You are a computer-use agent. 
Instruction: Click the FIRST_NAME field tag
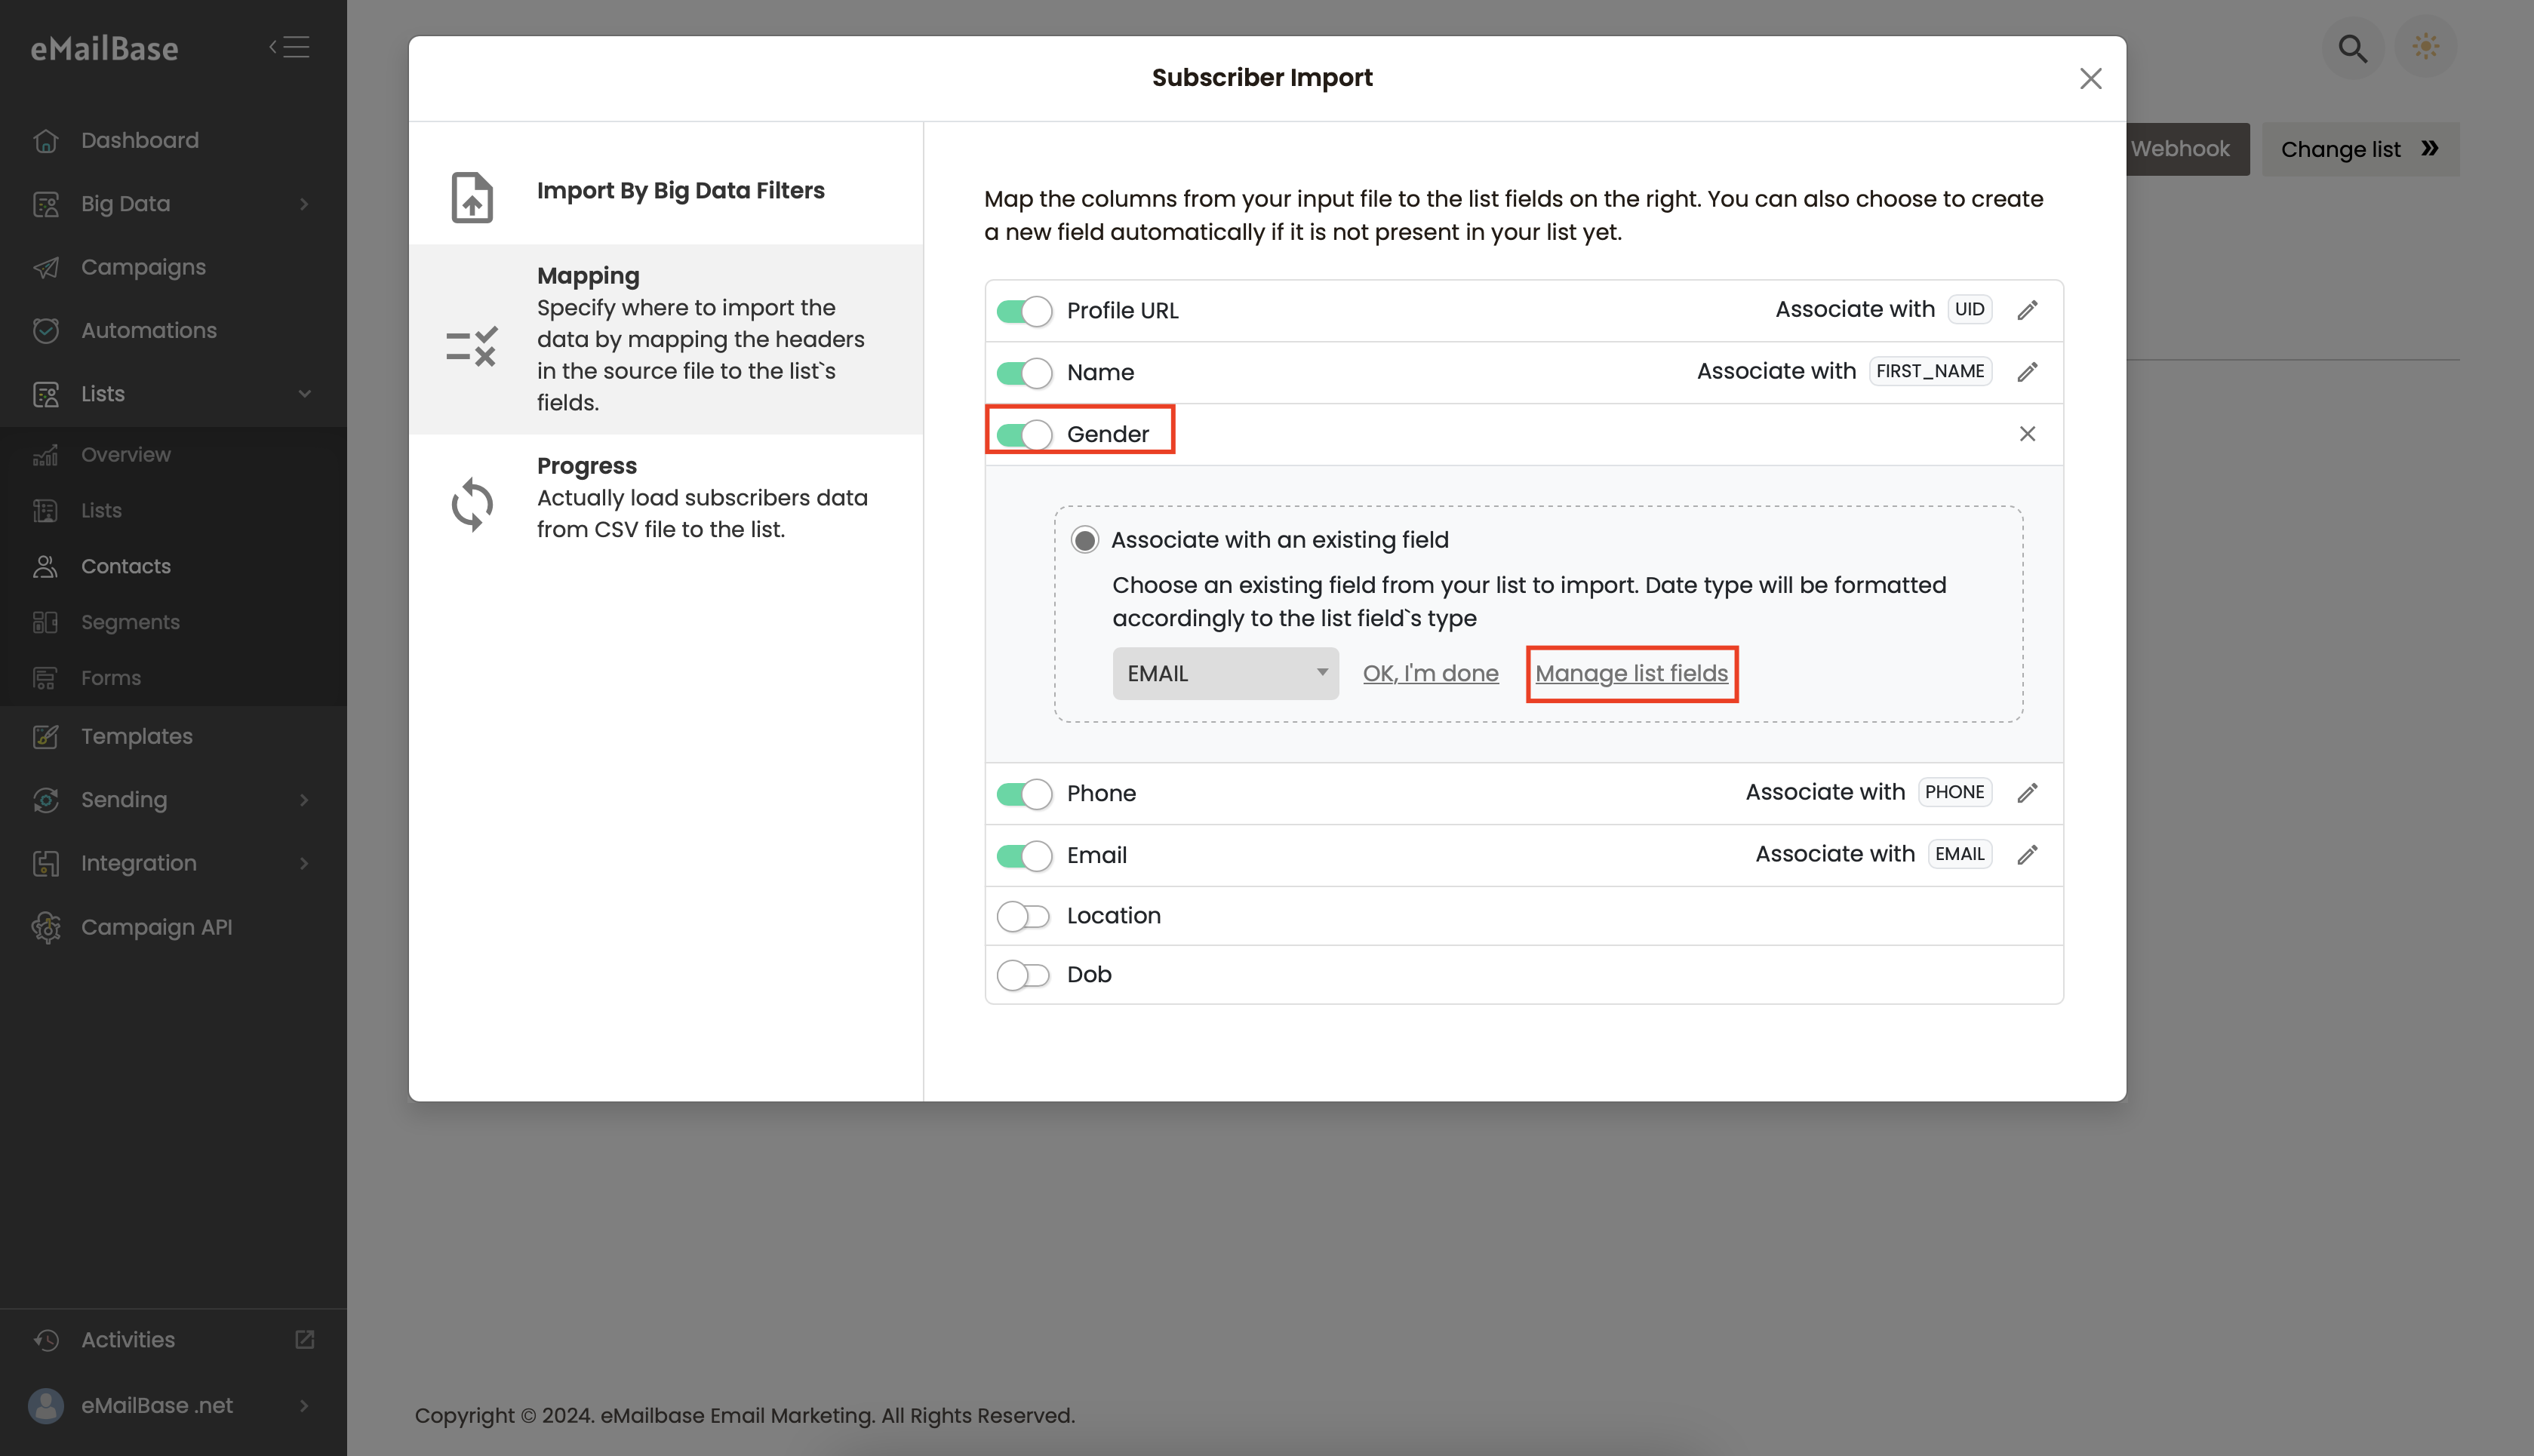(1930, 372)
